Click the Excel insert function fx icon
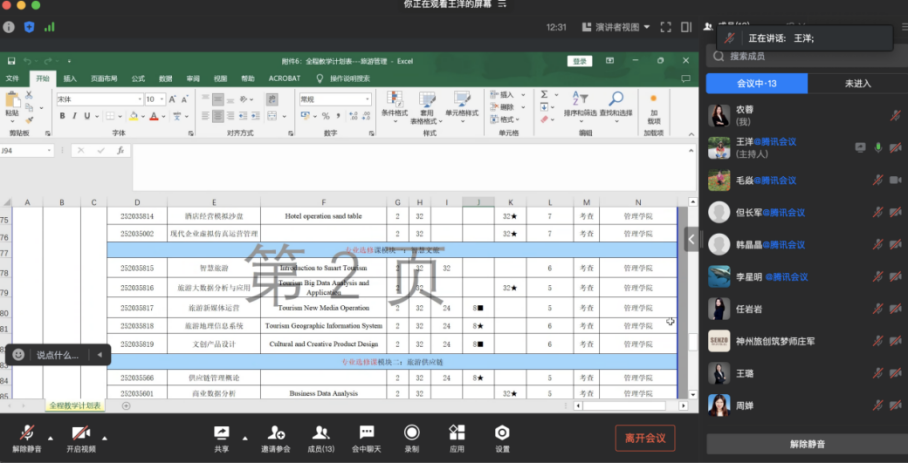This screenshot has height=464, width=908. click(120, 151)
